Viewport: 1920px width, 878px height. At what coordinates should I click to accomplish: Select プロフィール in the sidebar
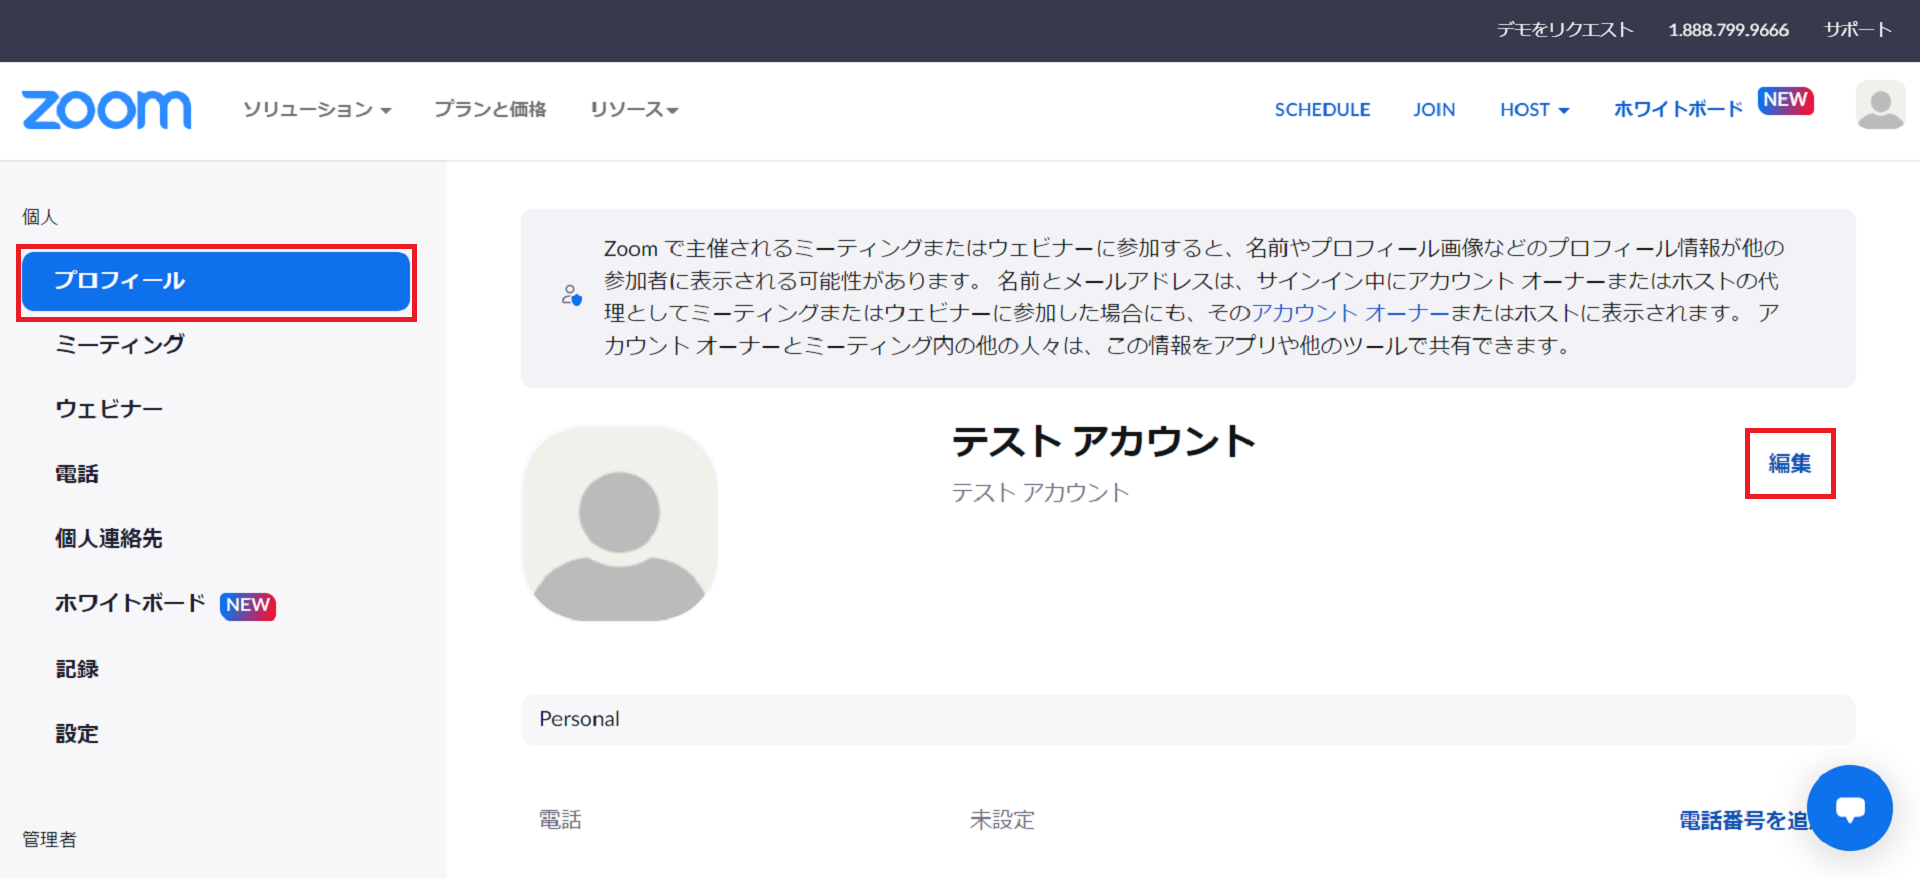[x=216, y=281]
